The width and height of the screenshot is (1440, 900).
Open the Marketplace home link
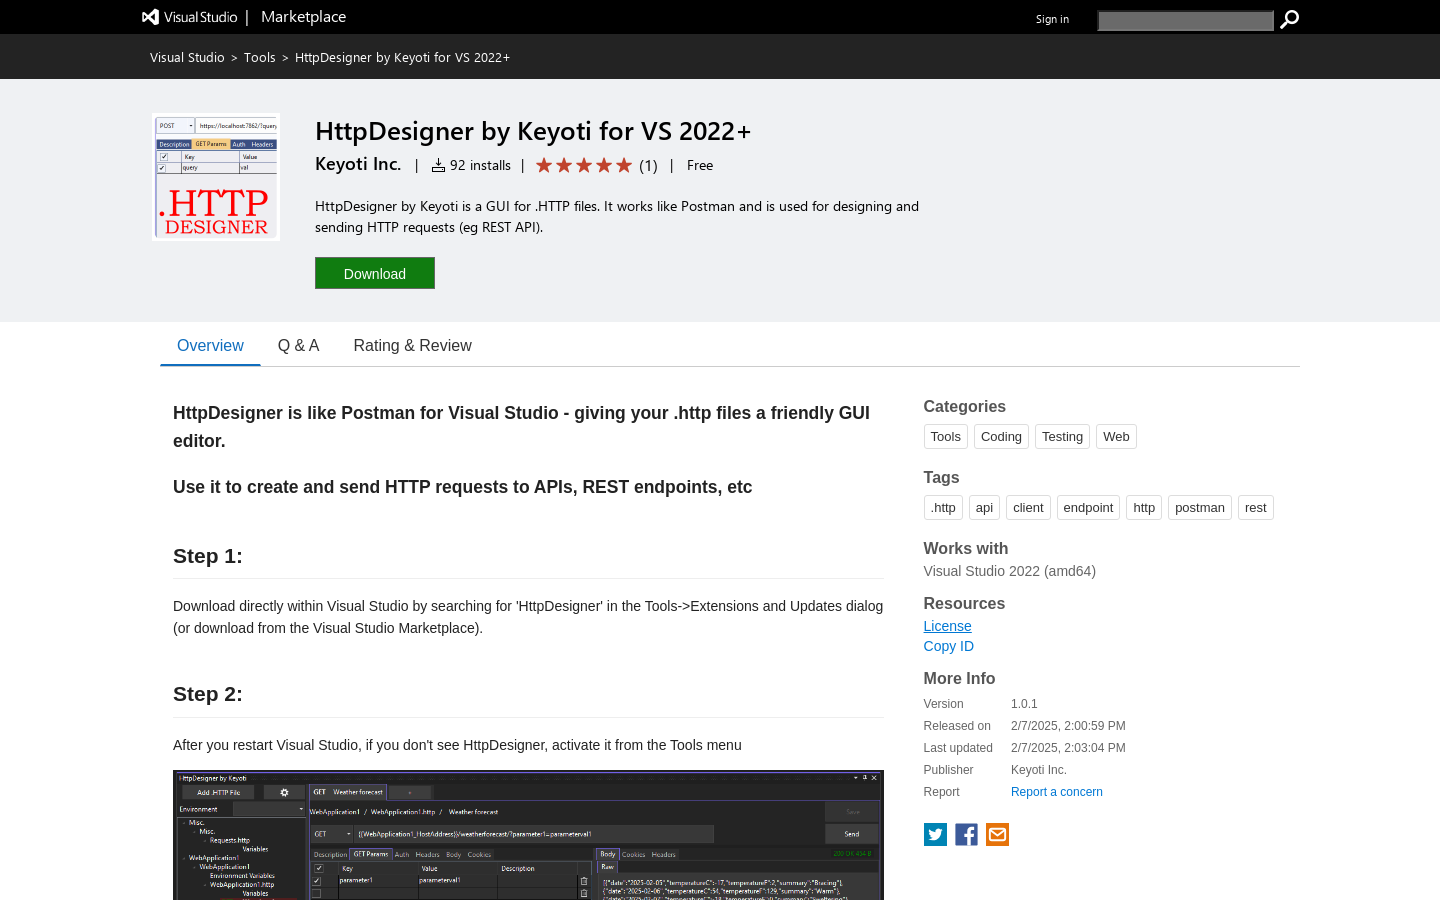pos(303,17)
